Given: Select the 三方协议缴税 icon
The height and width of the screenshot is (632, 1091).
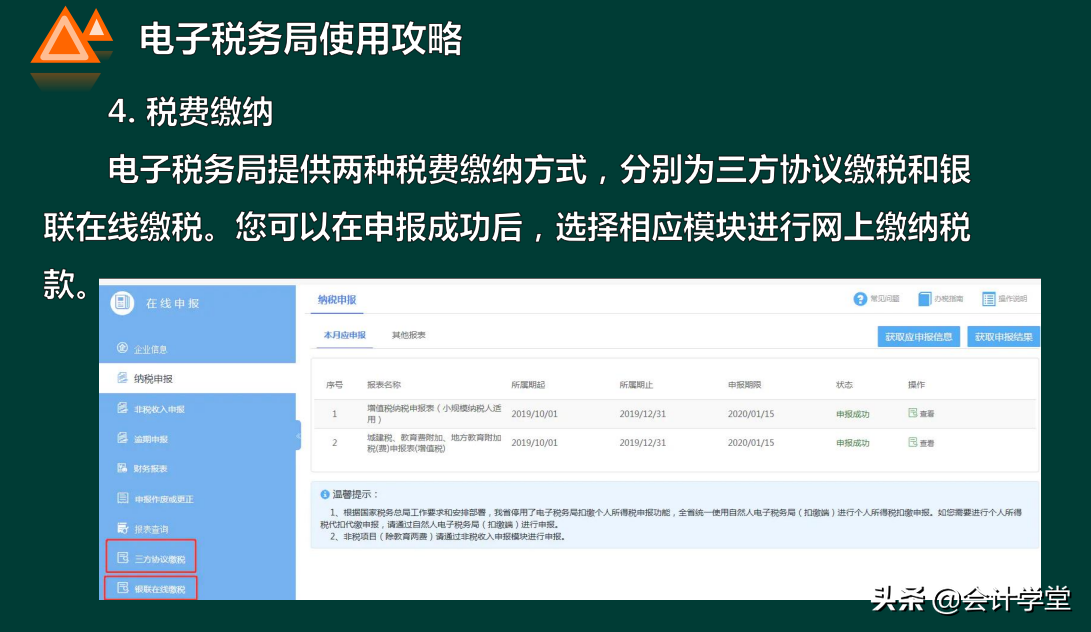Looking at the screenshot, I should tap(122, 556).
